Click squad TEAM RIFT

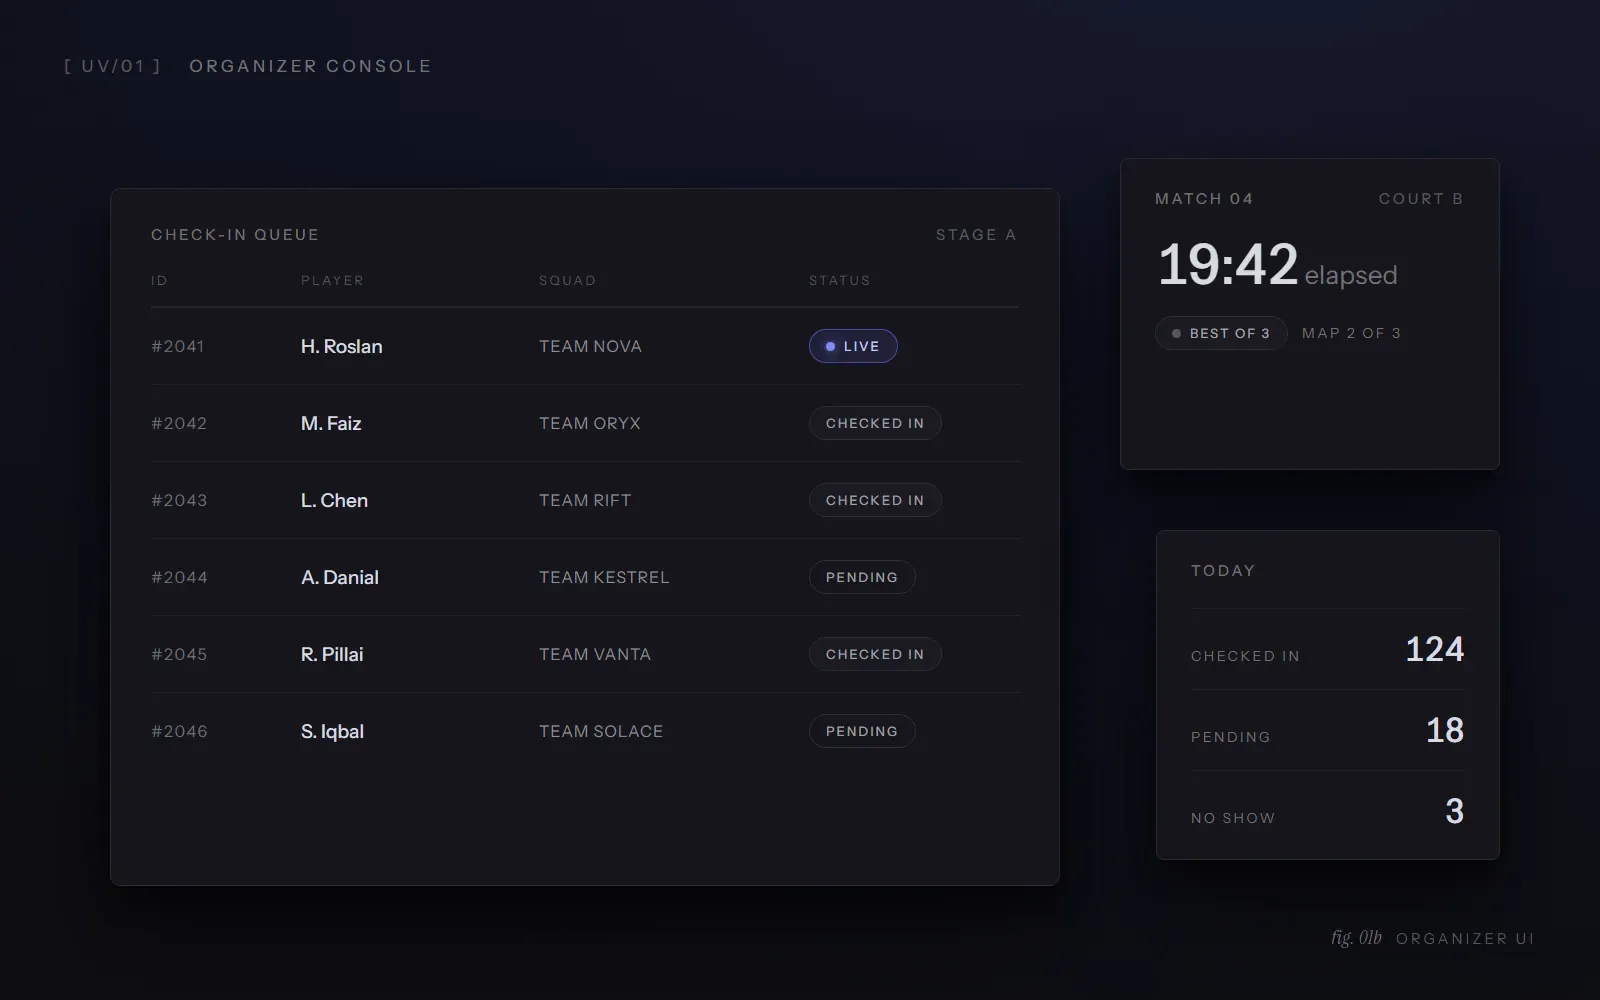coord(585,500)
